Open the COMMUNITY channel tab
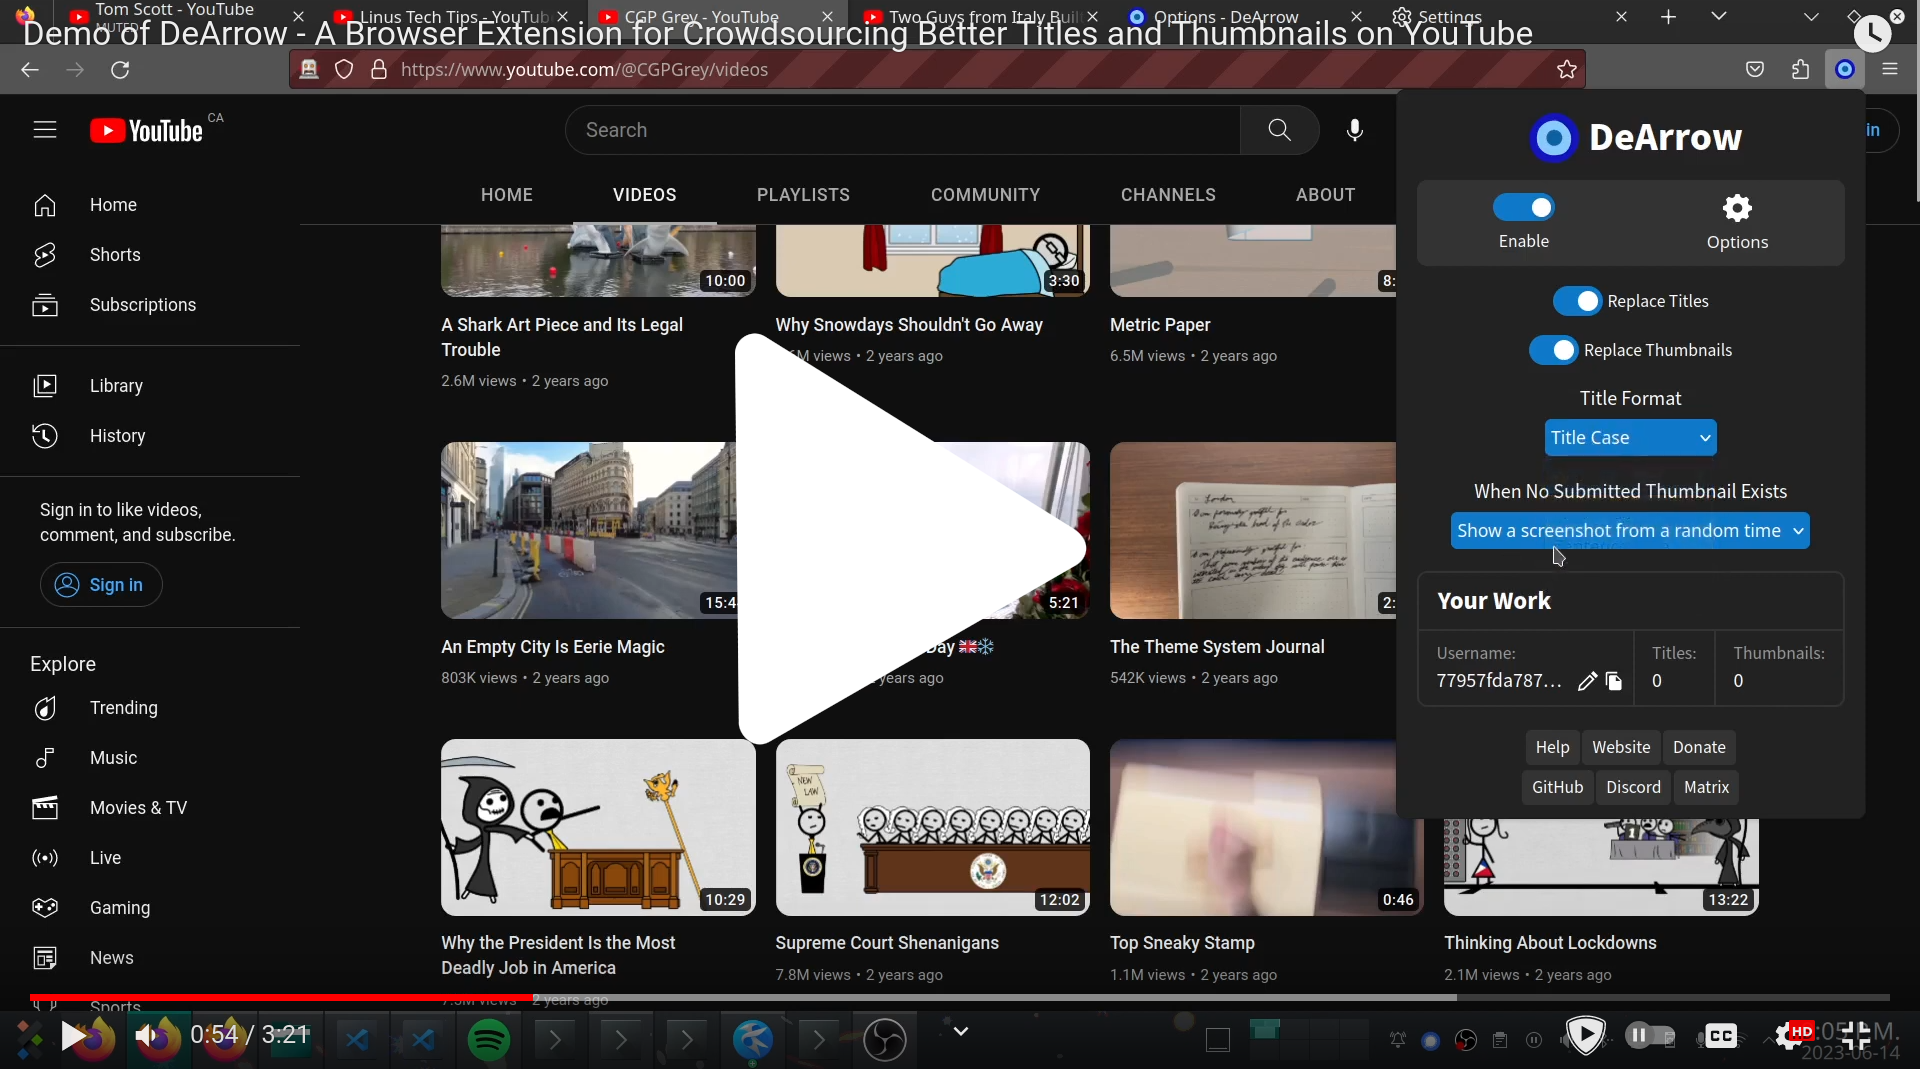The height and width of the screenshot is (1069, 1920). click(x=985, y=195)
